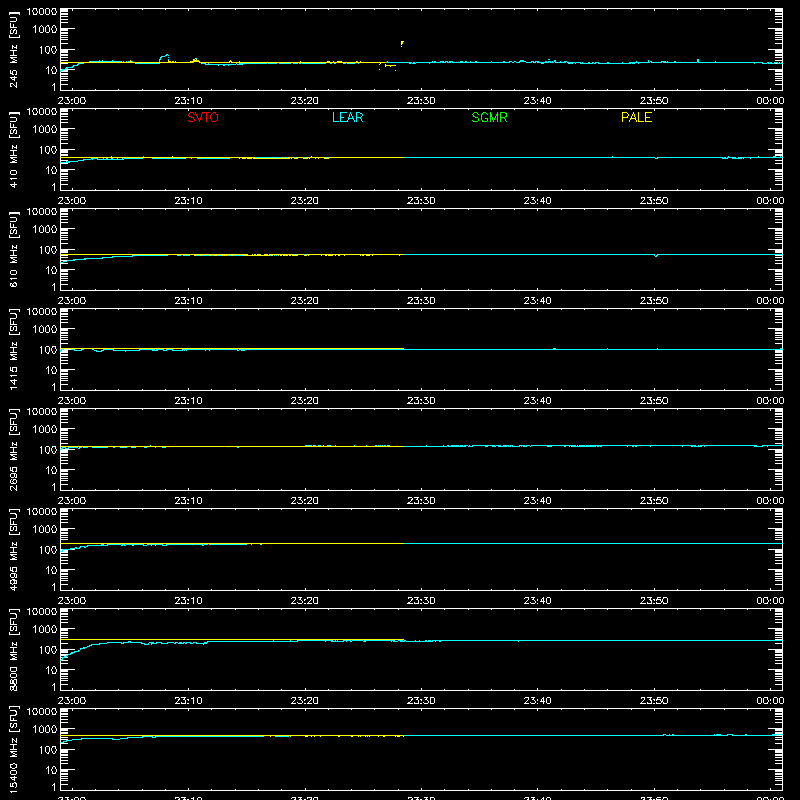800x800 pixels.
Task: Click the 23:20 tick label under 8800 MHz panel
Action: (305, 701)
